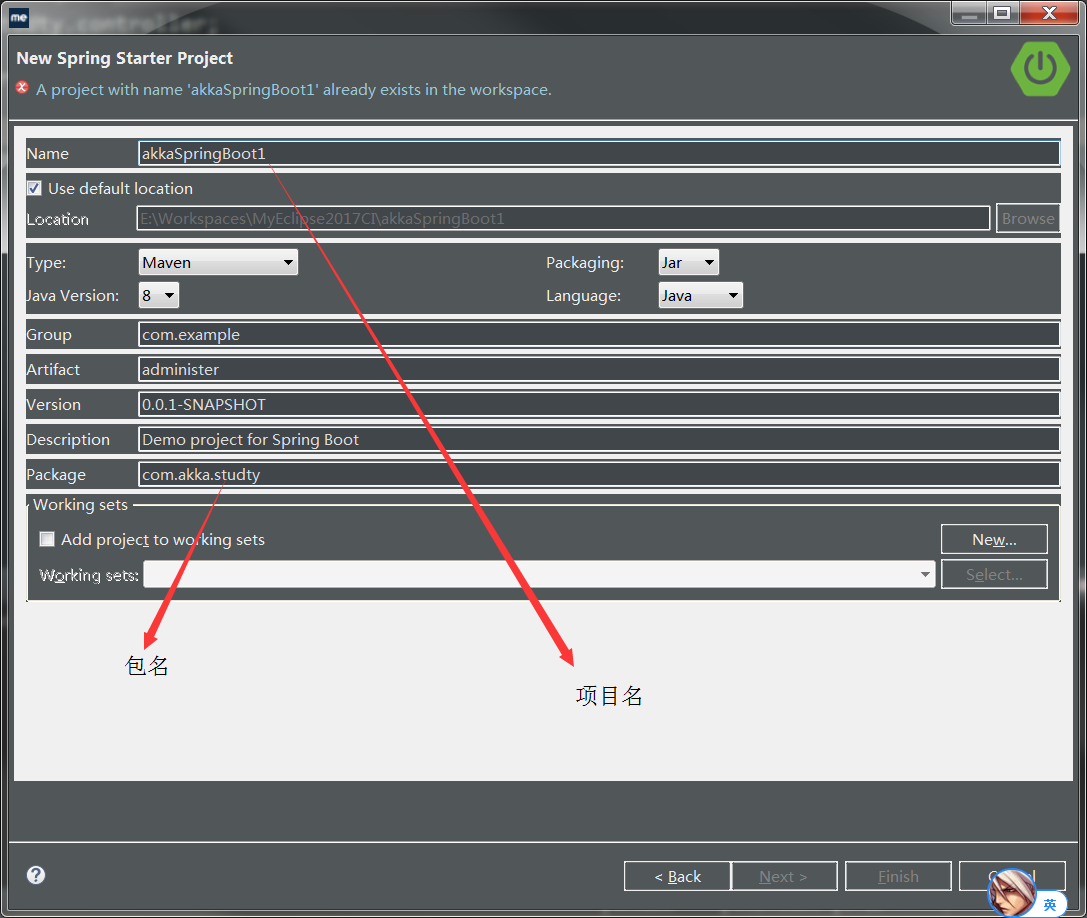Image resolution: width=1087 pixels, height=918 pixels.
Task: Click the 'New Spring Starter Project' heading
Action: pyautogui.click(x=125, y=58)
